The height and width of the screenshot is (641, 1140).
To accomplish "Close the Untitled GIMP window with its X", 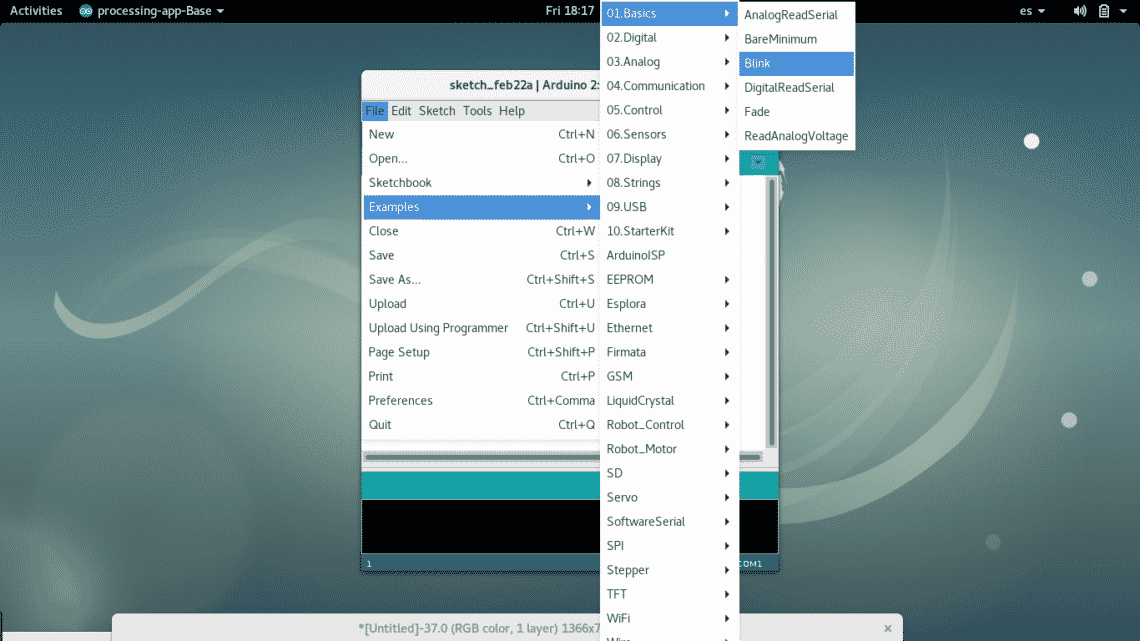I will [x=887, y=628].
